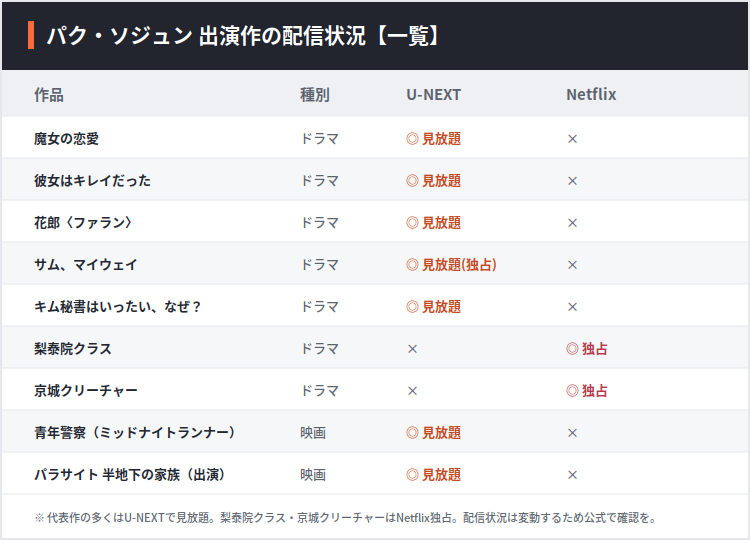Click the double-circle icon in 京城クリーチャー Netflix cell

pyautogui.click(x=572, y=391)
